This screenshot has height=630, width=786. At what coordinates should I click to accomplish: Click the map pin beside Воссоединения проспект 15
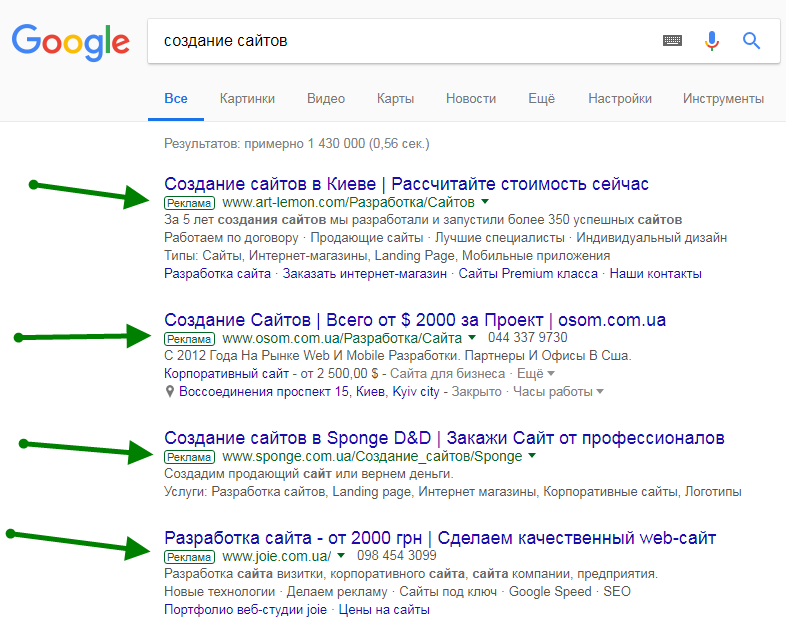click(170, 392)
